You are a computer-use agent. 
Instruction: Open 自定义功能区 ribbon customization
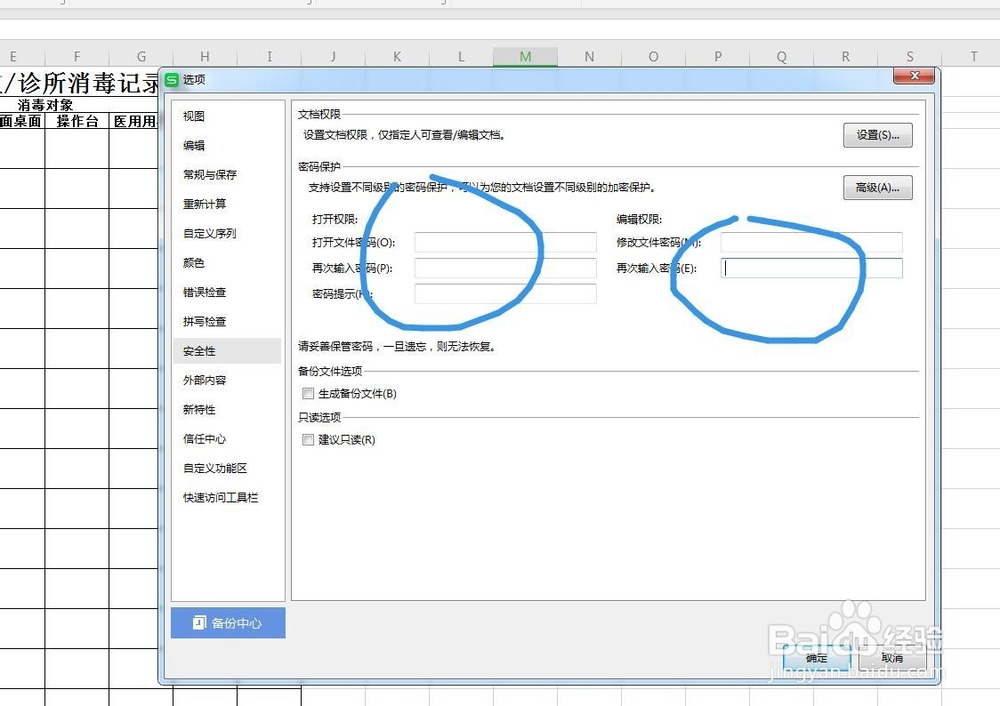click(x=214, y=467)
